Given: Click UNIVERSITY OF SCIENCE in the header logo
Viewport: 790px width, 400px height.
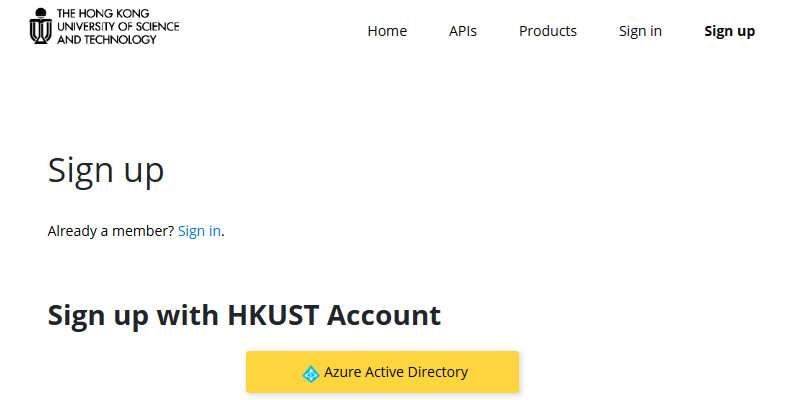Looking at the screenshot, I should pyautogui.click(x=118, y=26).
